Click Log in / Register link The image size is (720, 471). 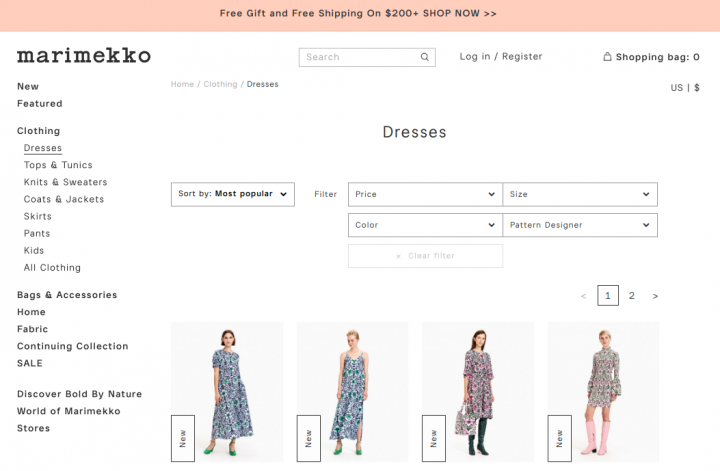click(501, 56)
